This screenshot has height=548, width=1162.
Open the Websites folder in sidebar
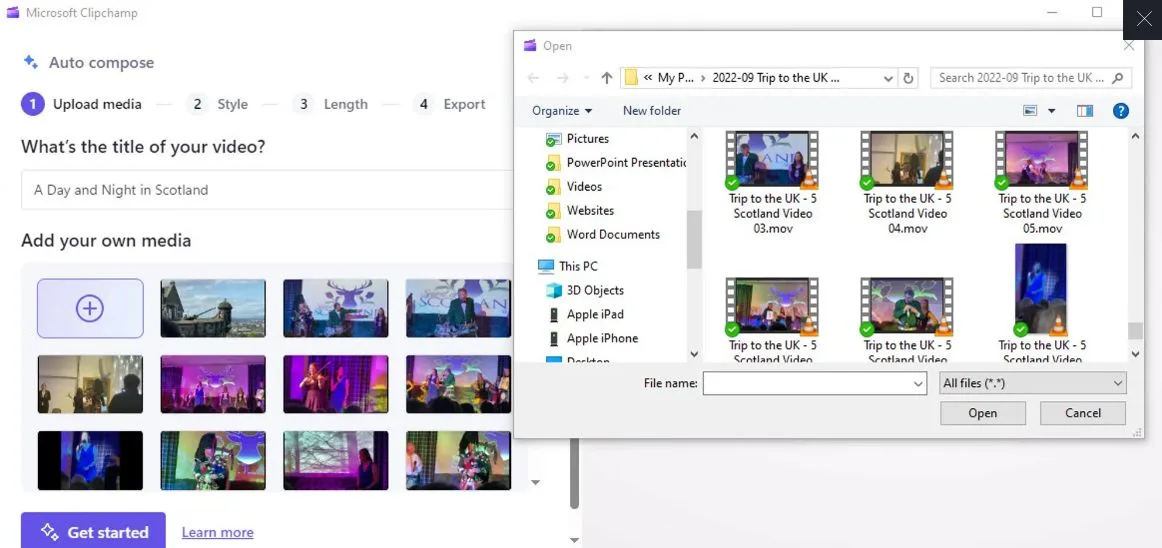pos(590,211)
